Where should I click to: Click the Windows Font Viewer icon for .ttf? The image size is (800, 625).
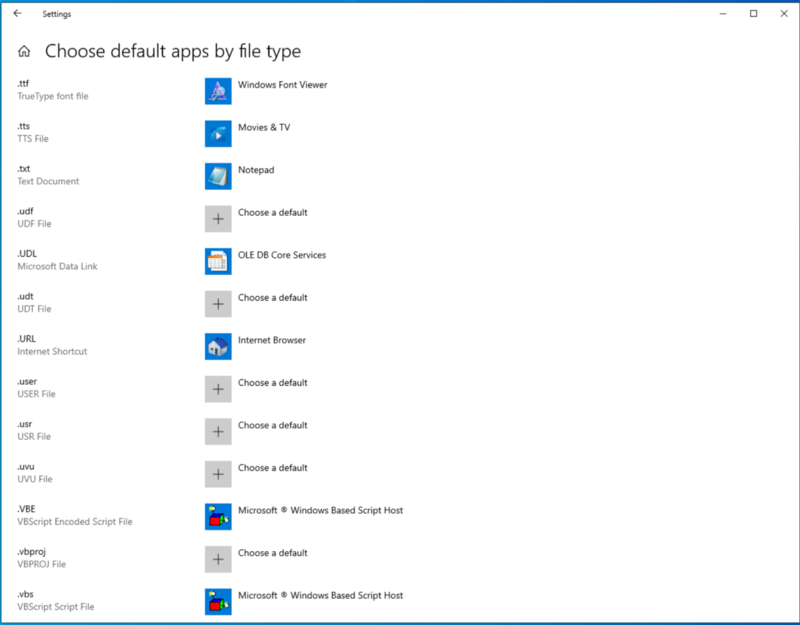[x=218, y=91]
